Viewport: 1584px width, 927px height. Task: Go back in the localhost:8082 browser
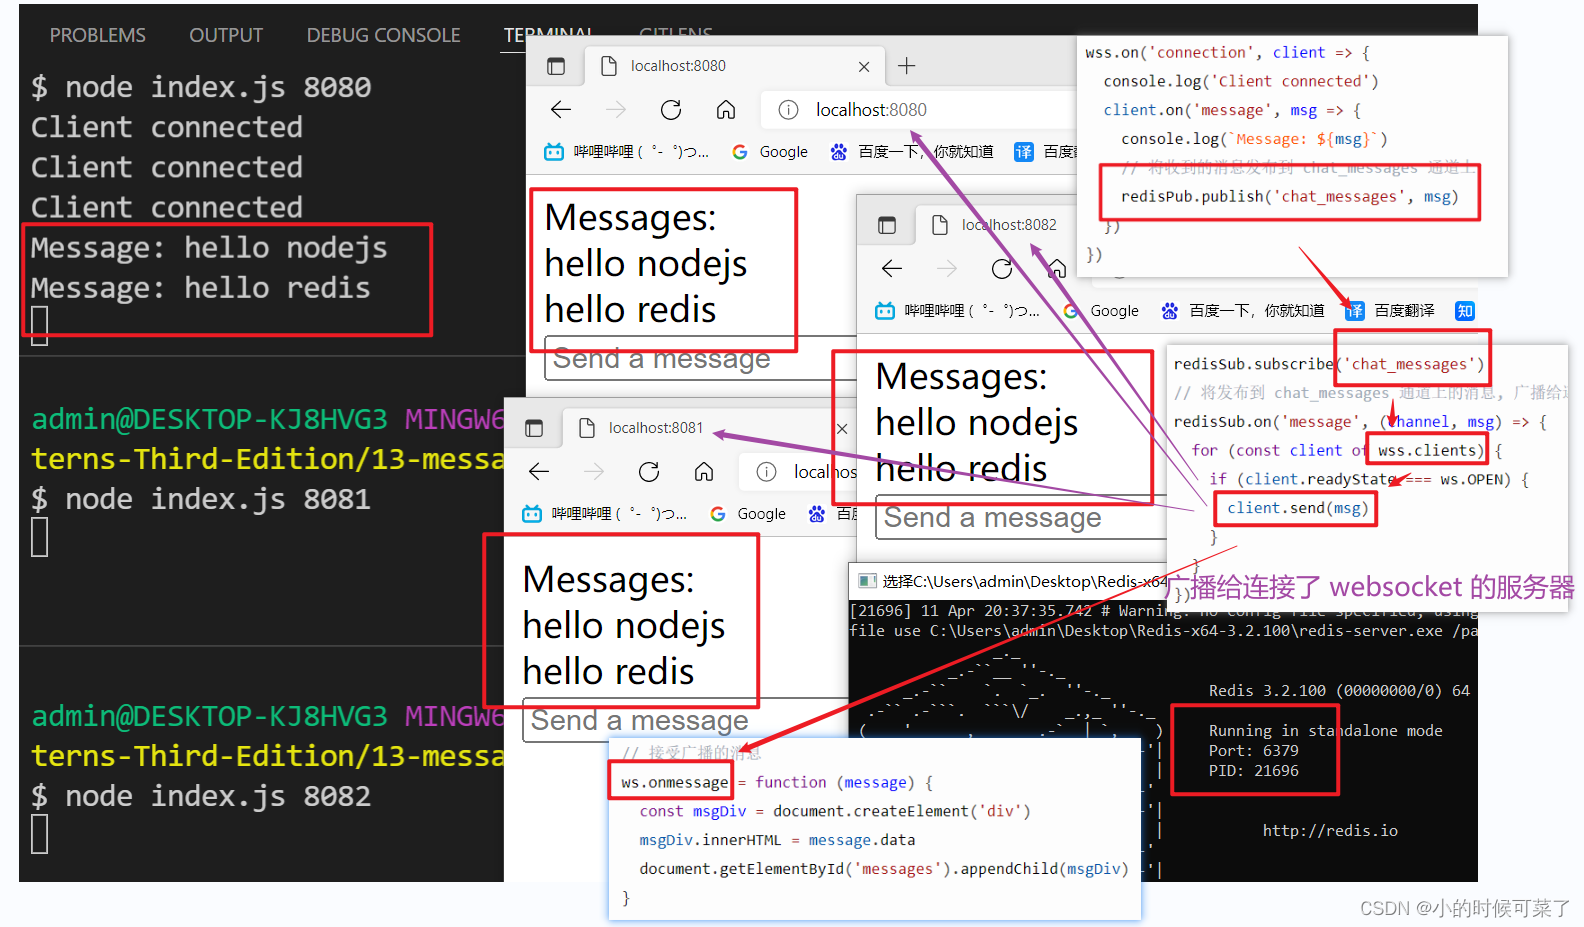point(892,269)
